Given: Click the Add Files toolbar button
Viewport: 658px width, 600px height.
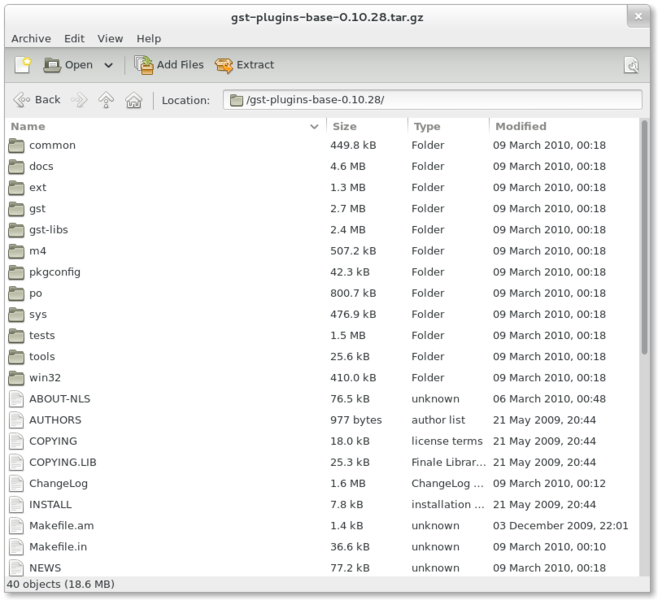Looking at the screenshot, I should click(169, 65).
